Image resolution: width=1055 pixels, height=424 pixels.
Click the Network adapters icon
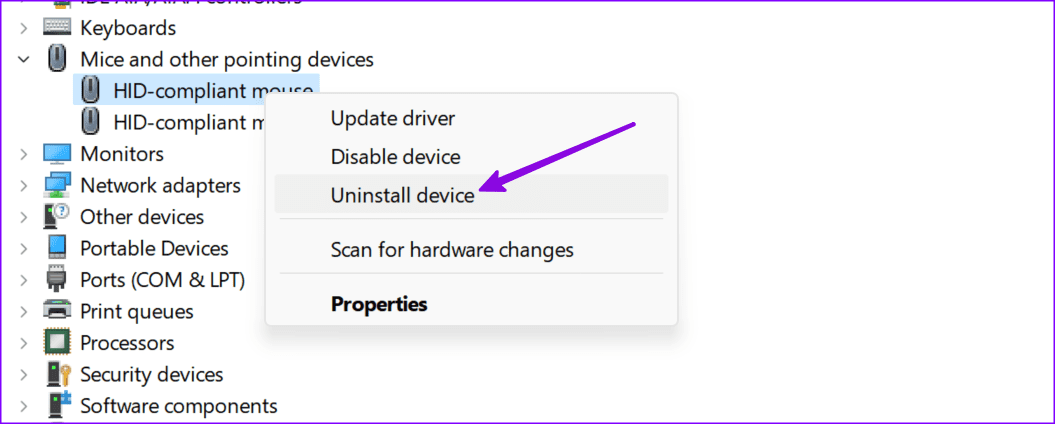tap(57, 185)
